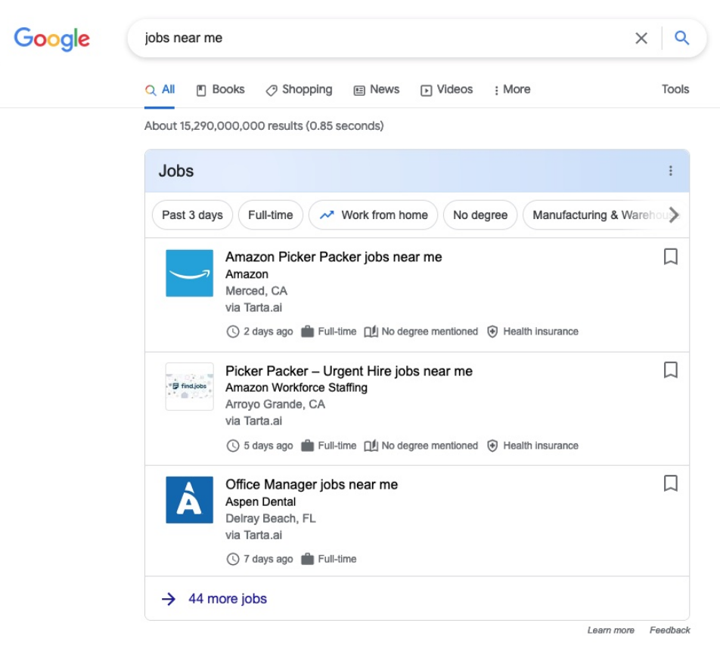Click '5 days ago' posting time
The image size is (720, 651).
[260, 446]
